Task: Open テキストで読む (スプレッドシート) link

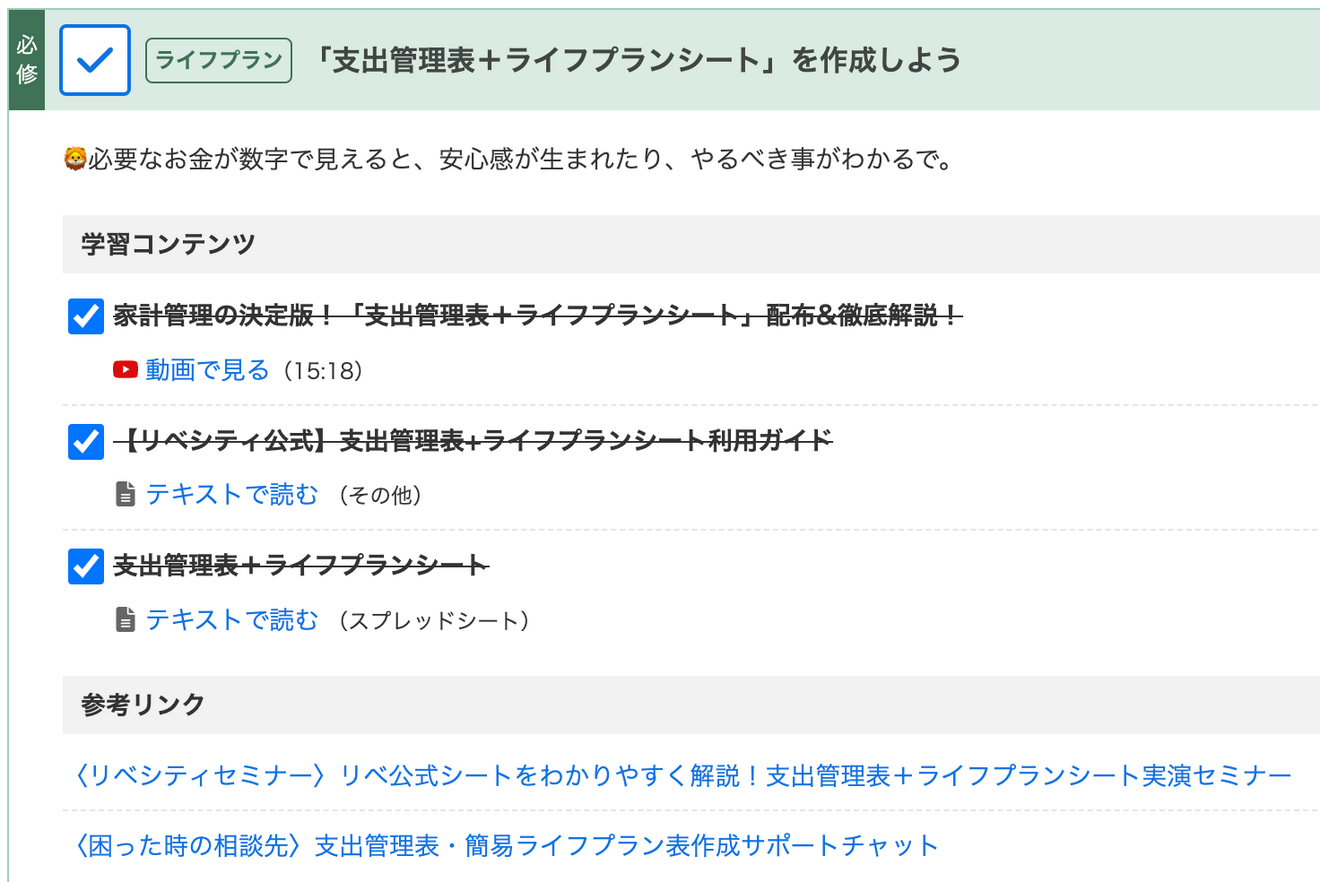Action: [232, 620]
